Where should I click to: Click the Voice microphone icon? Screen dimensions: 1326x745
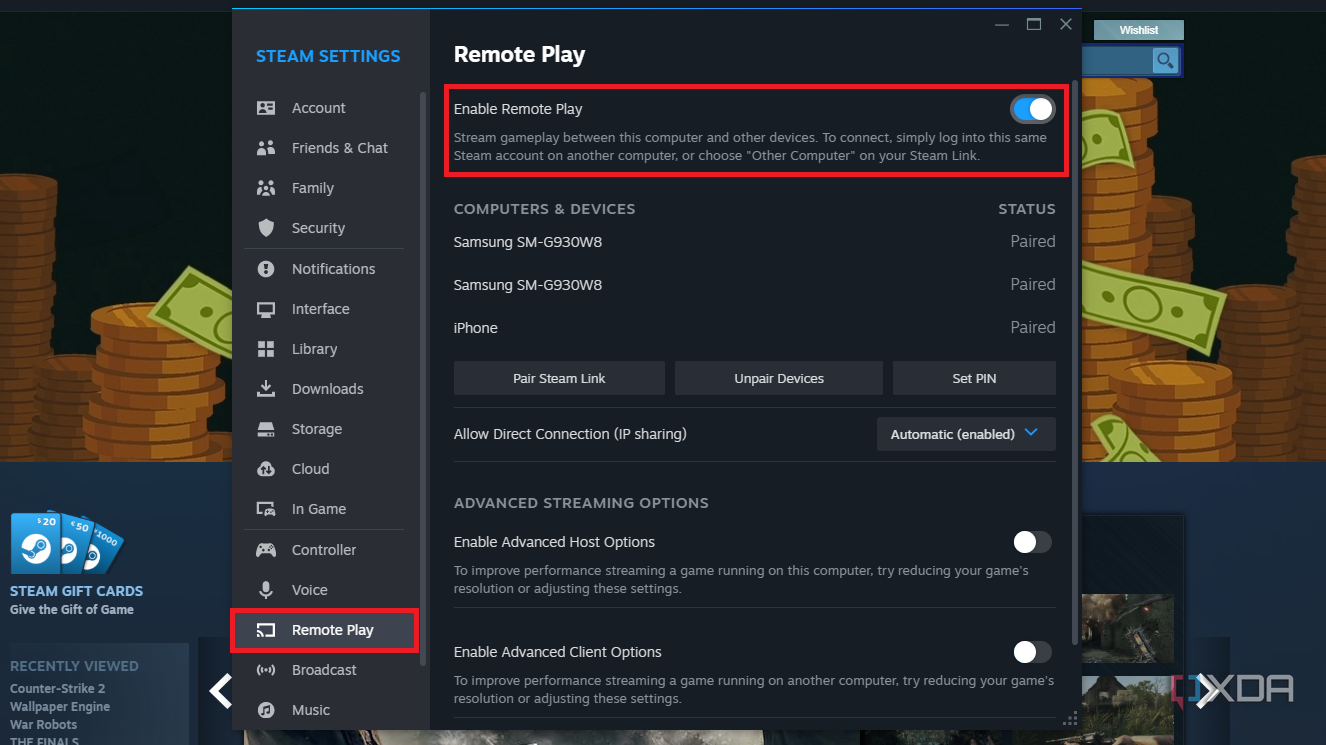[x=266, y=590]
